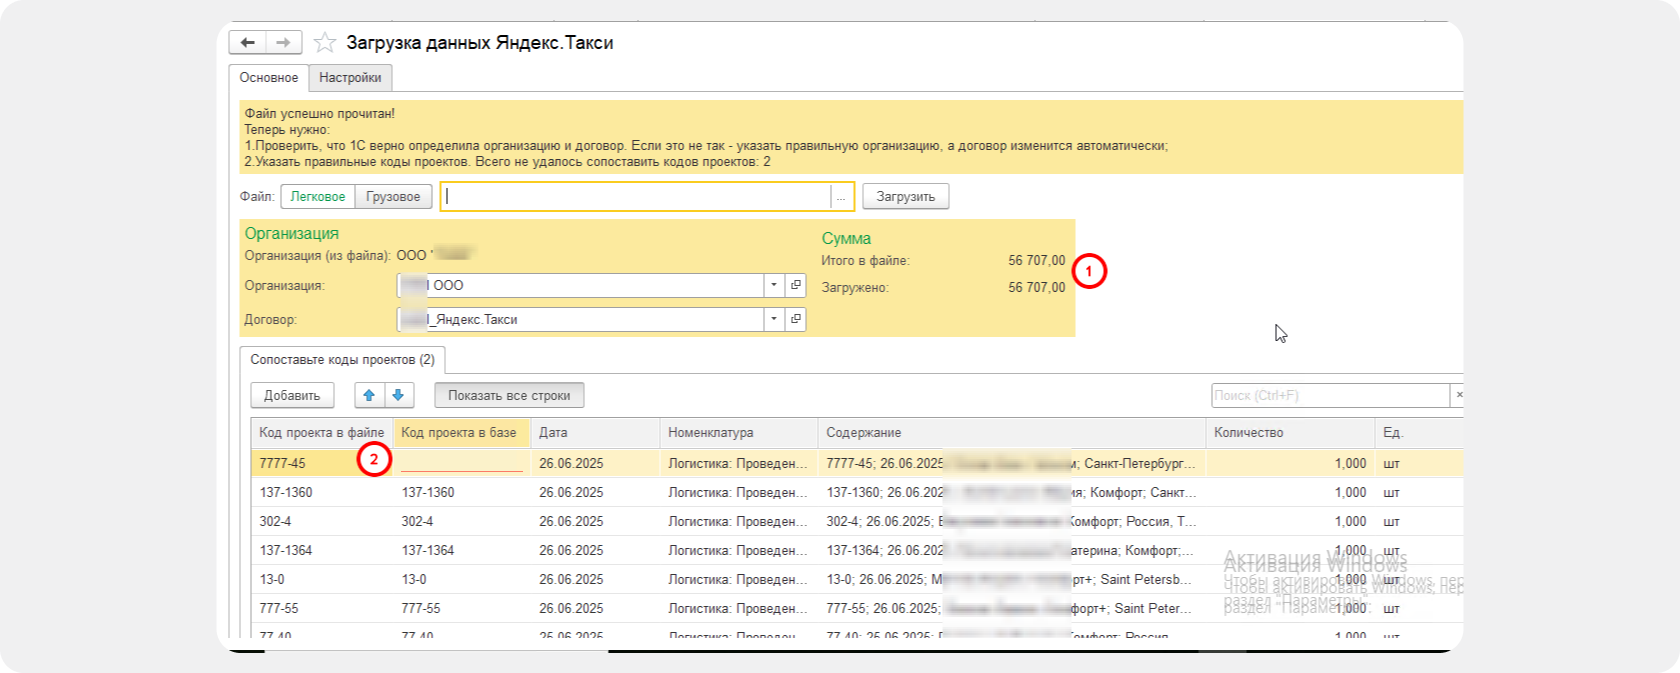Move row down with blue down arrow
This screenshot has height=673, width=1680.
[x=399, y=396]
